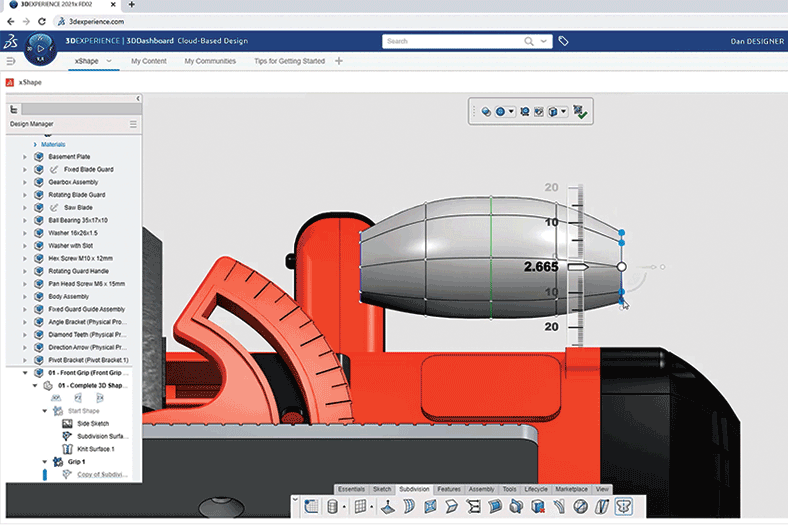788x525 pixels.
Task: Click the tag icon beside search
Action: click(563, 41)
